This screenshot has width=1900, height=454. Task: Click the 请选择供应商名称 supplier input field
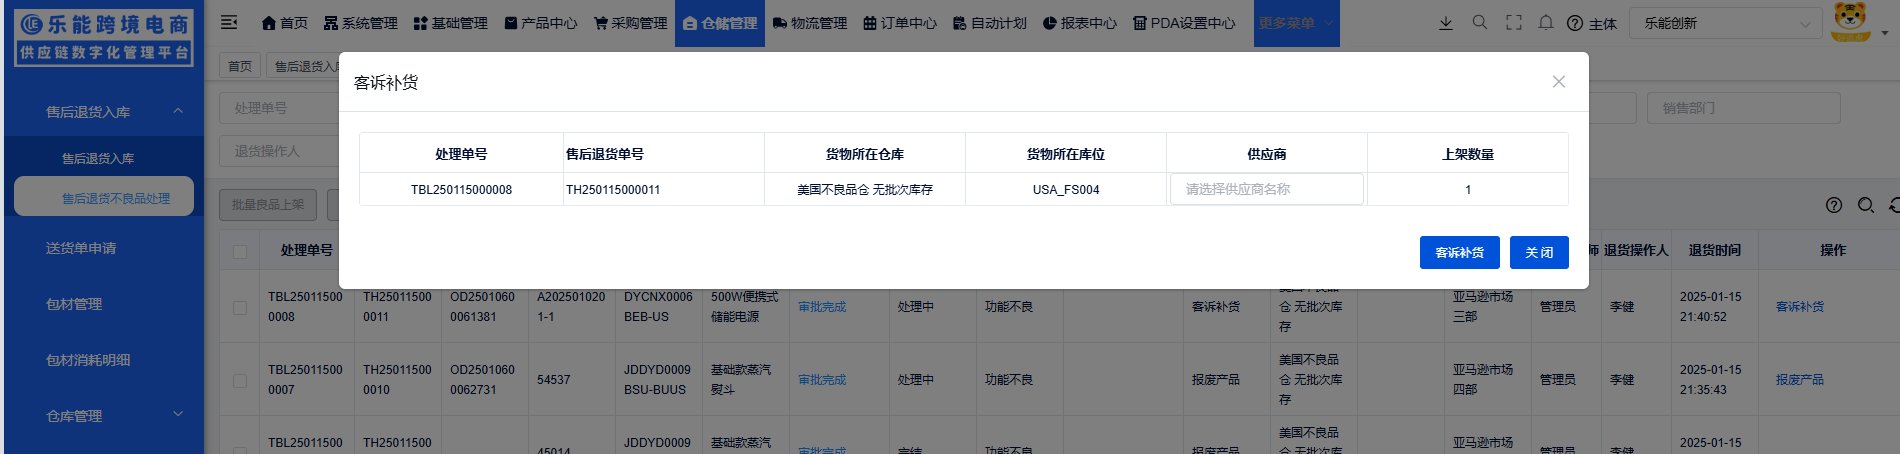1266,189
